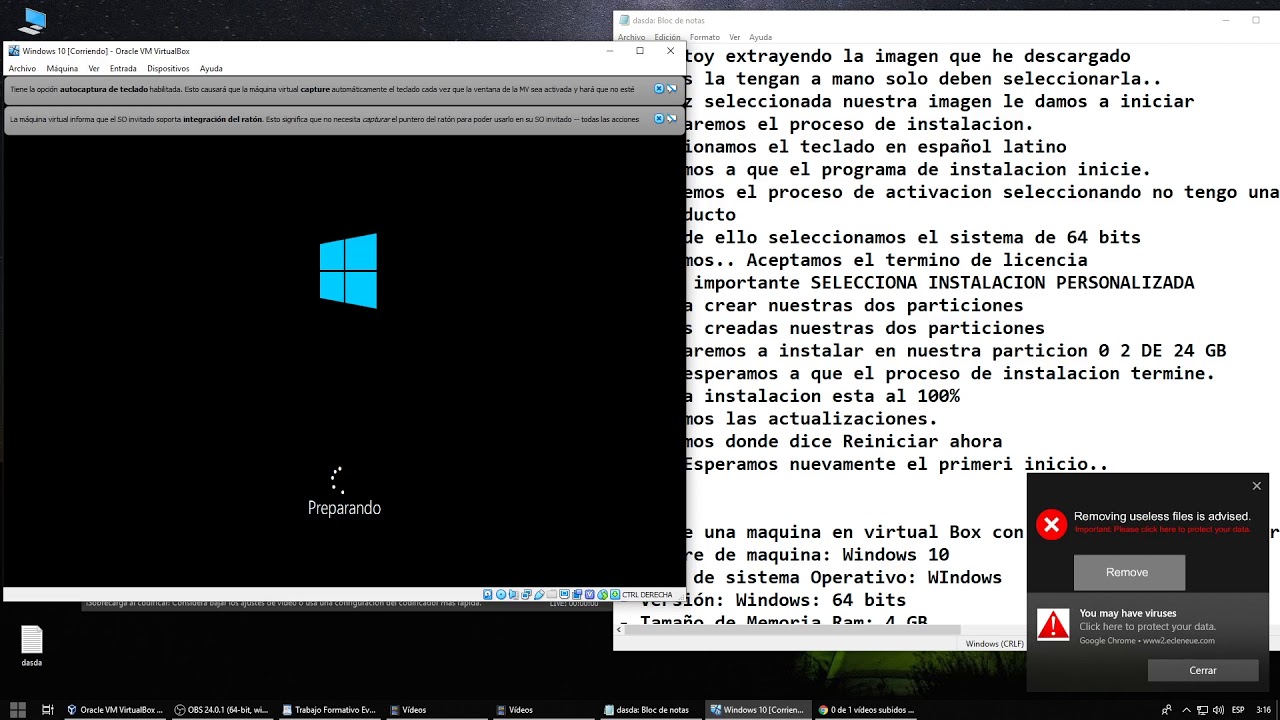Dismiss the keyboard autocapture notification

[659, 89]
